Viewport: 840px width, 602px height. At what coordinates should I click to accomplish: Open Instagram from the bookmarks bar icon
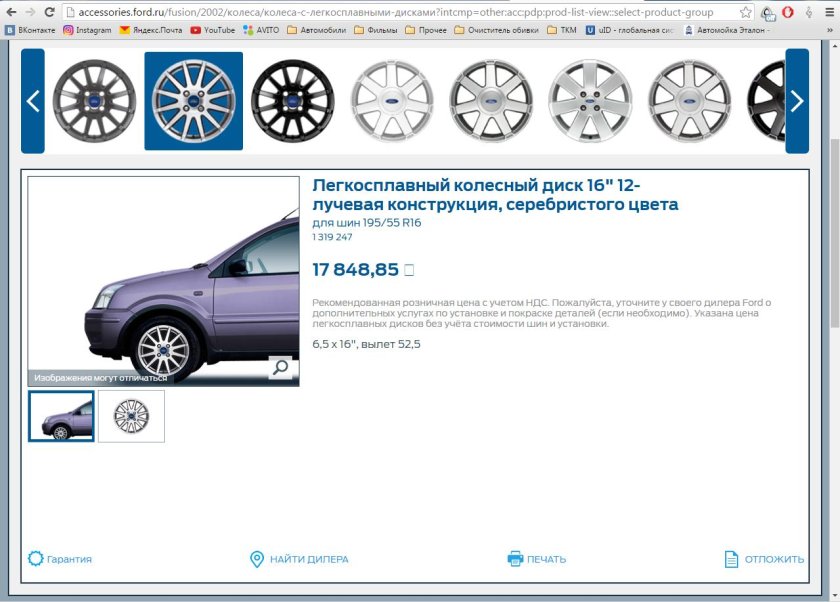[67, 31]
